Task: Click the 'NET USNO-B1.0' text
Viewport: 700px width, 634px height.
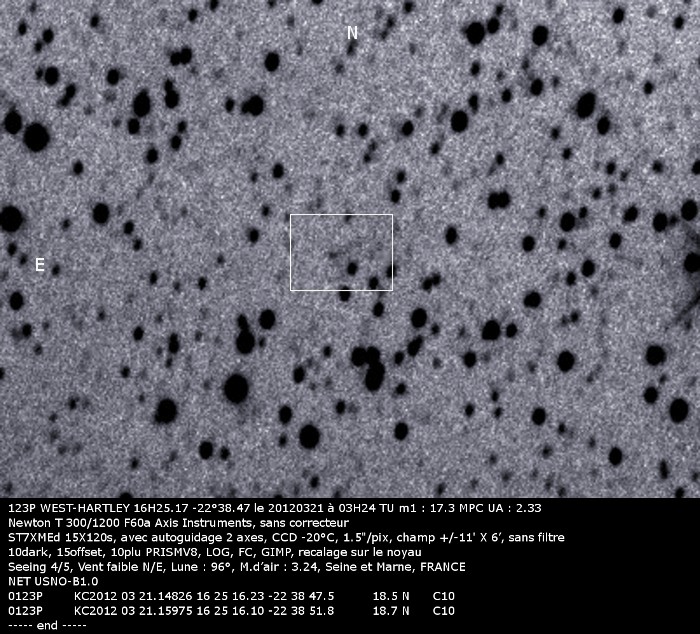Action: tap(53, 581)
